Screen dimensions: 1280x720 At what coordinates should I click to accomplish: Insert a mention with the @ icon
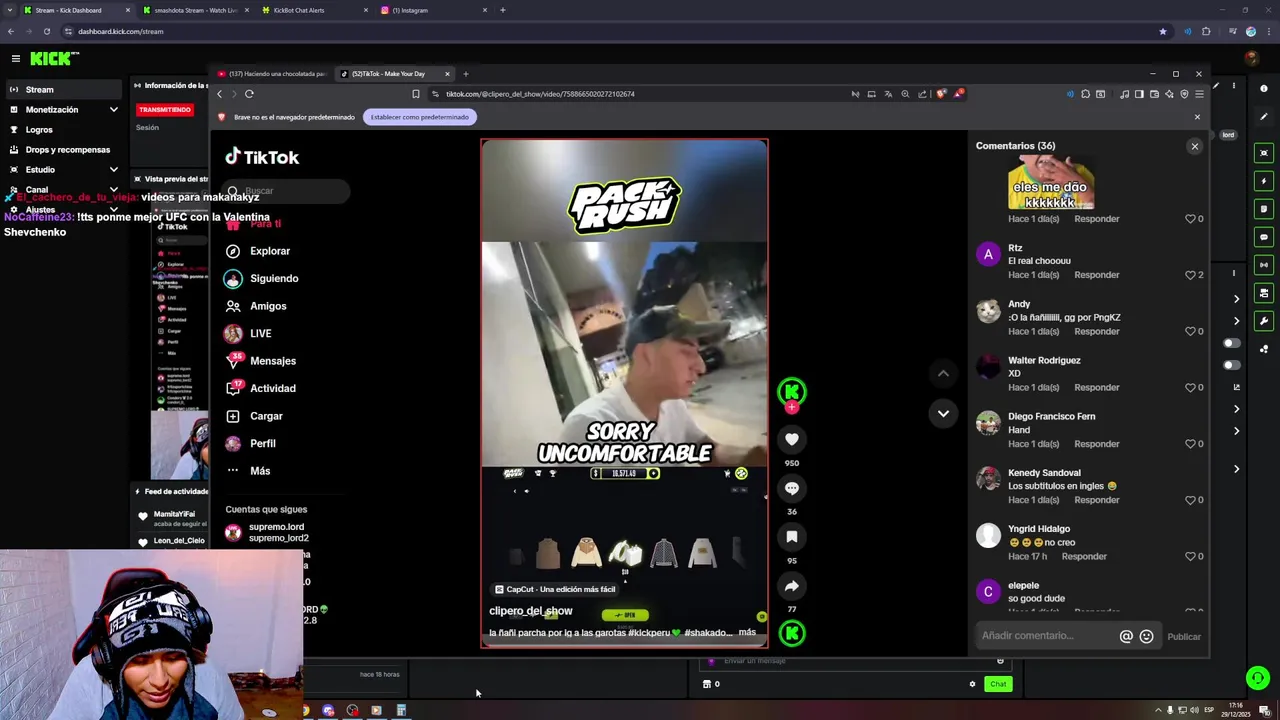coord(1126,636)
